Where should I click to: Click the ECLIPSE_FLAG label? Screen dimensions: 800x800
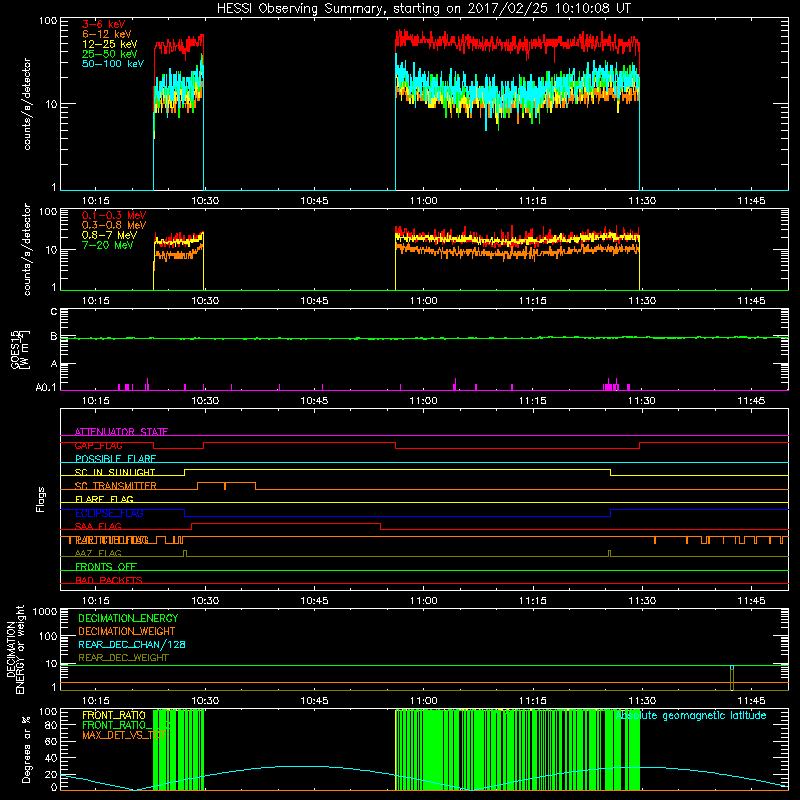109,513
